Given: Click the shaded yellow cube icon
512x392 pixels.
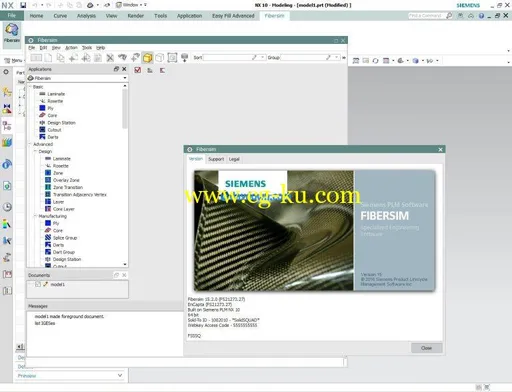Looking at the screenshot, I should pos(147,58).
